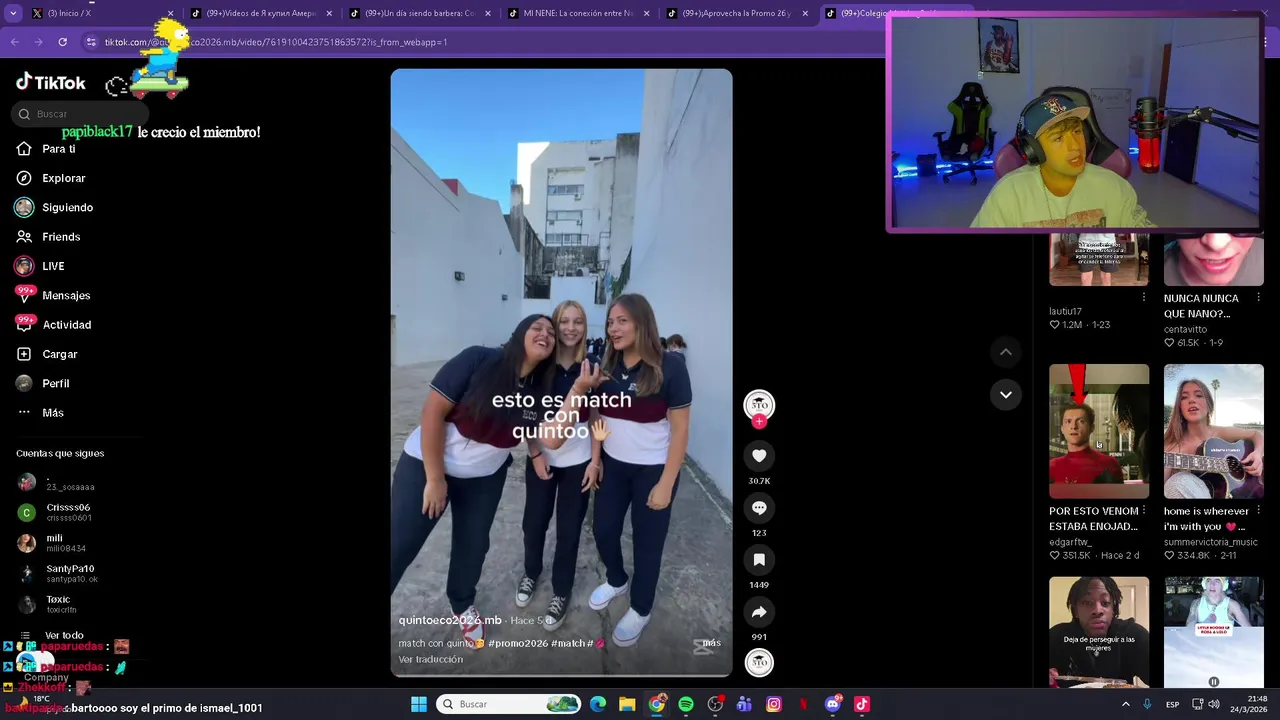Close the Inicio / X tab
The image size is (1280, 720).
(x=170, y=13)
